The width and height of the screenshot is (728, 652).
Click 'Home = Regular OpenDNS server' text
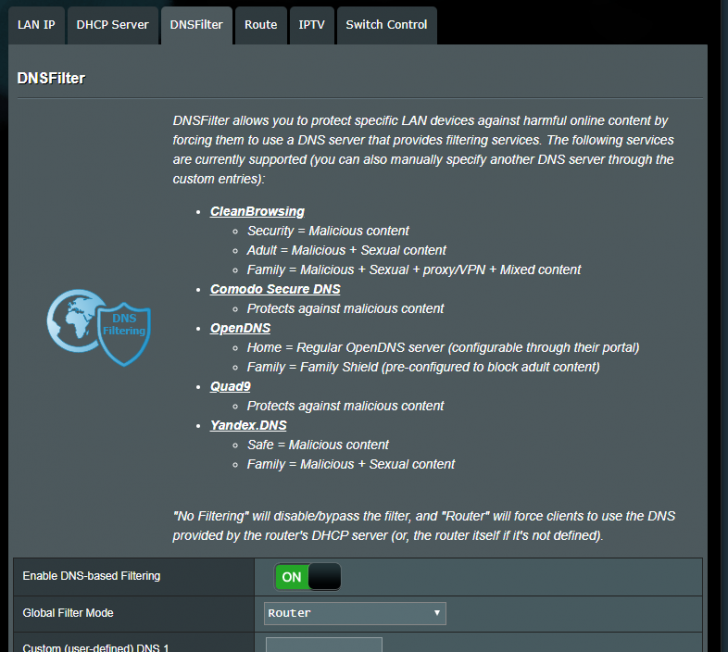[x=443, y=347]
